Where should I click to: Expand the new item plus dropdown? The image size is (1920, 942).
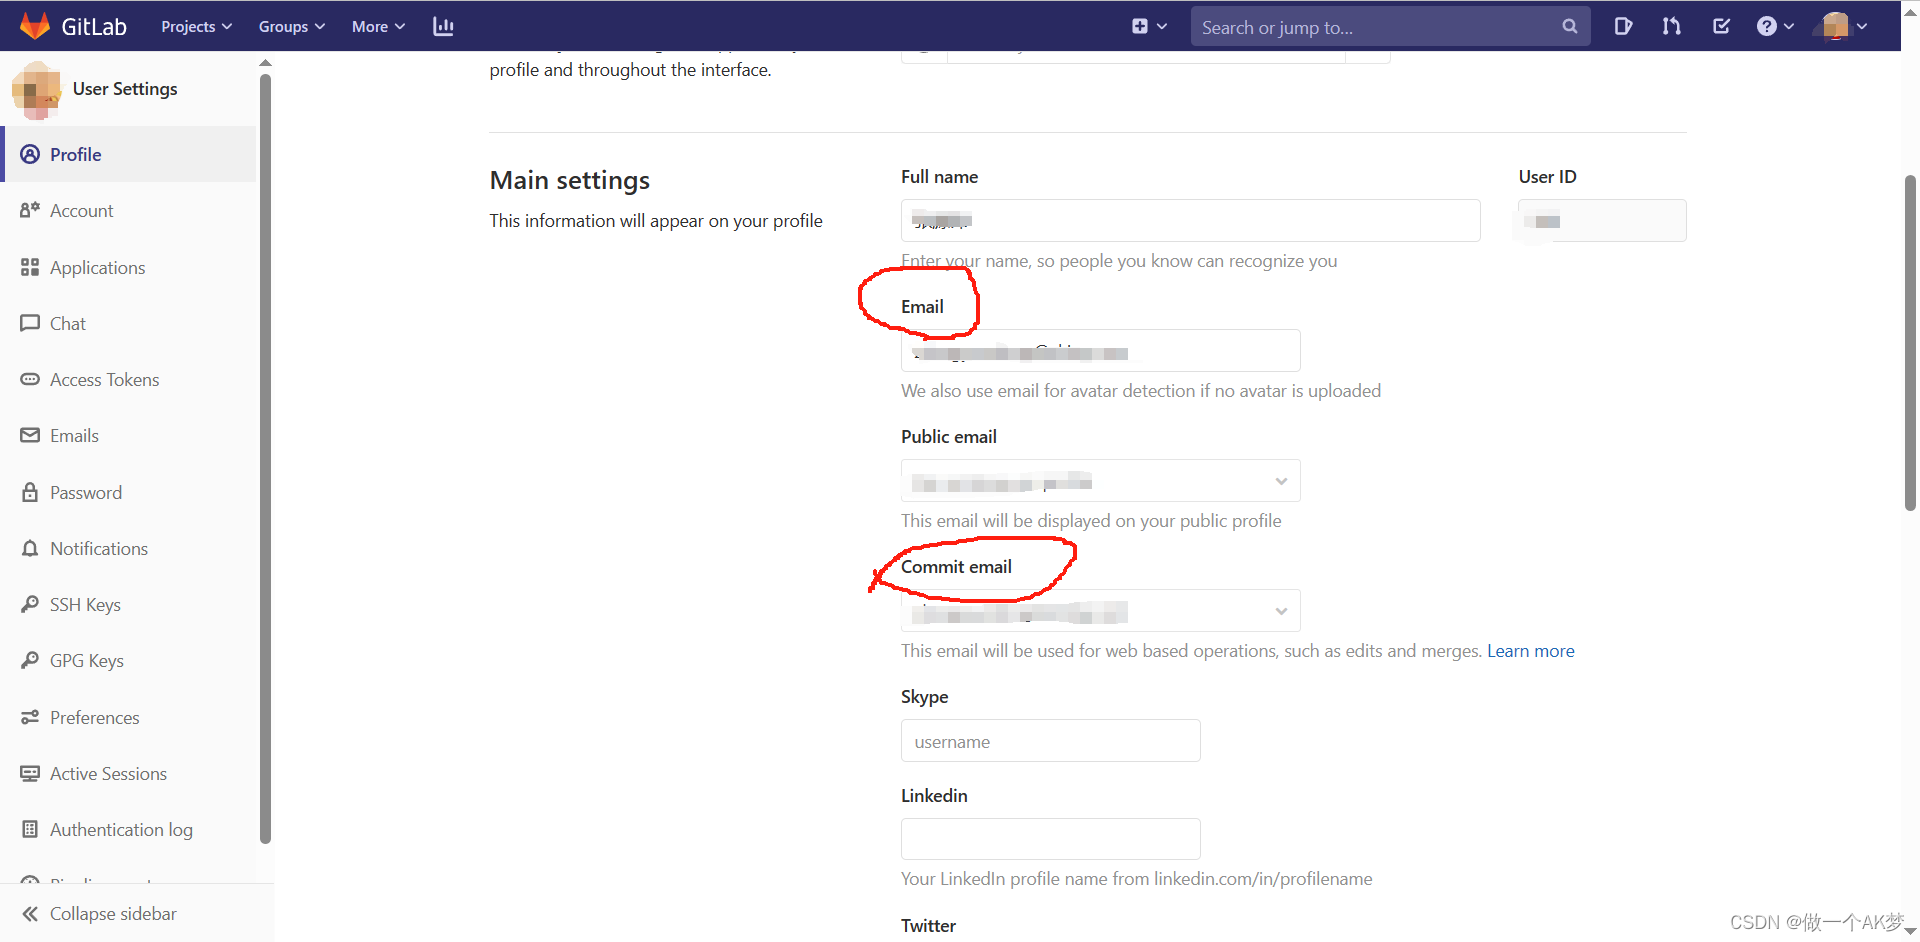coord(1148,26)
